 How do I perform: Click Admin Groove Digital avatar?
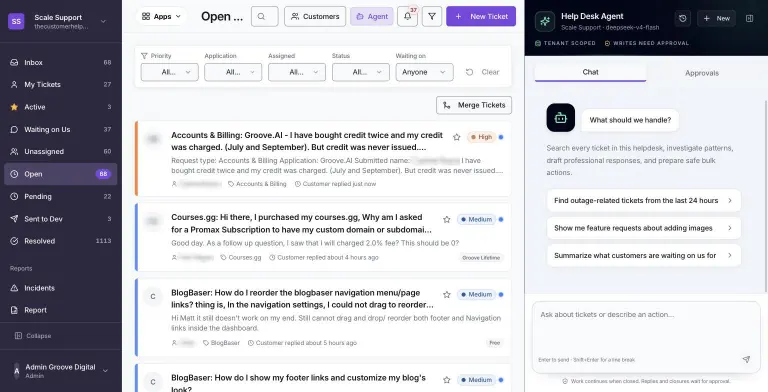pos(16,371)
